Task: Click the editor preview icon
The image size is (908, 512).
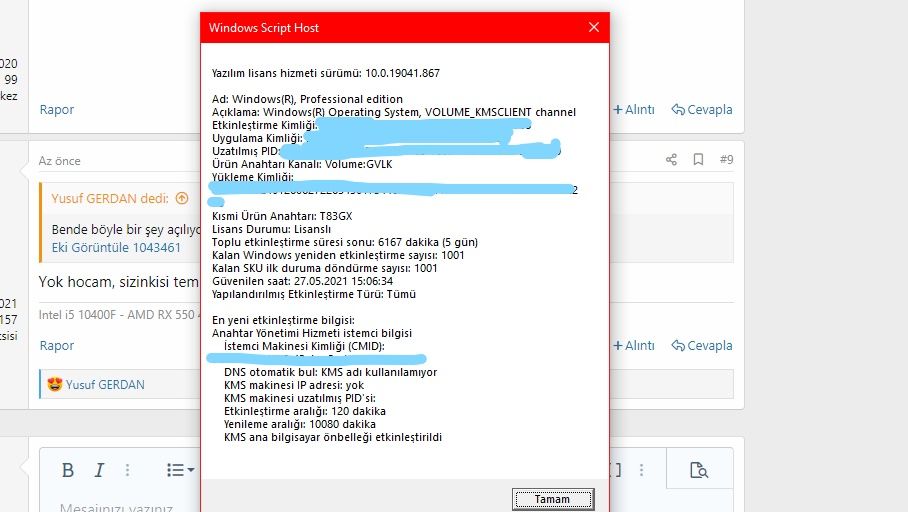Action: (699, 470)
